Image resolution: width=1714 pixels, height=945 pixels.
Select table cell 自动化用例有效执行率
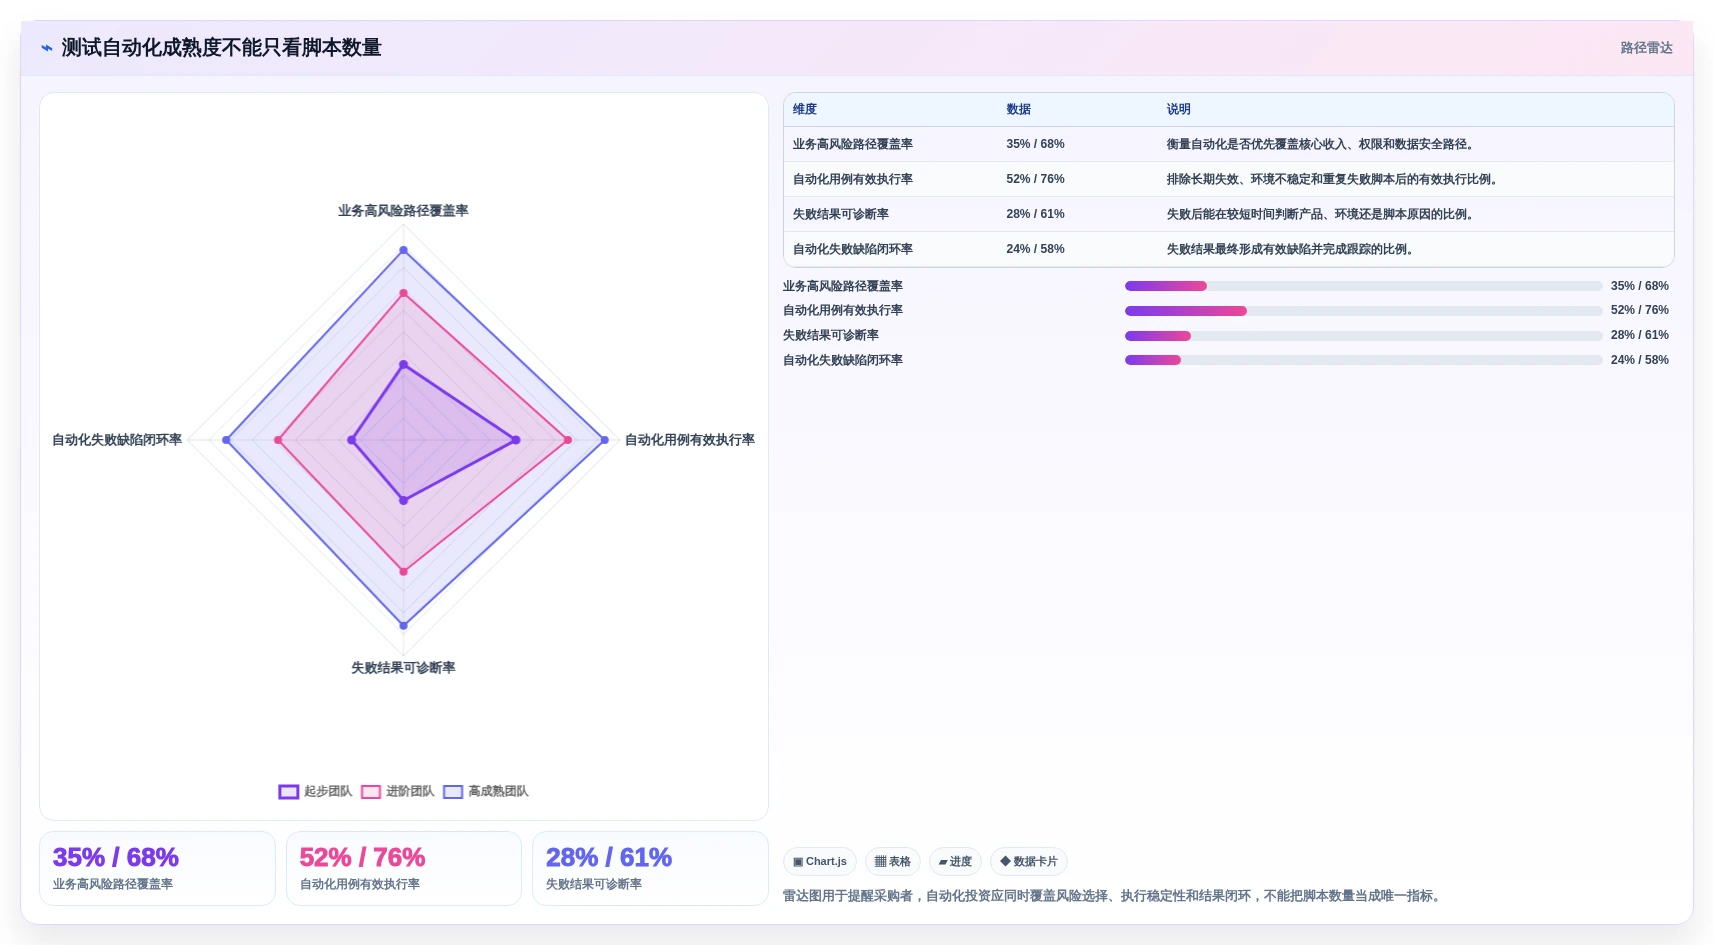853,180
